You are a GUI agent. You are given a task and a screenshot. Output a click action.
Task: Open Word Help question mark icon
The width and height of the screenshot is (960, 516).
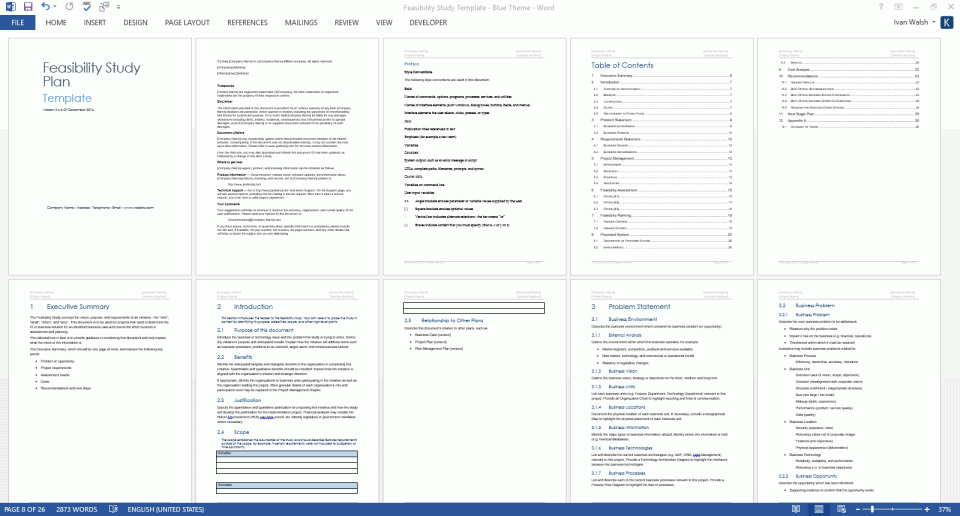(x=881, y=7)
